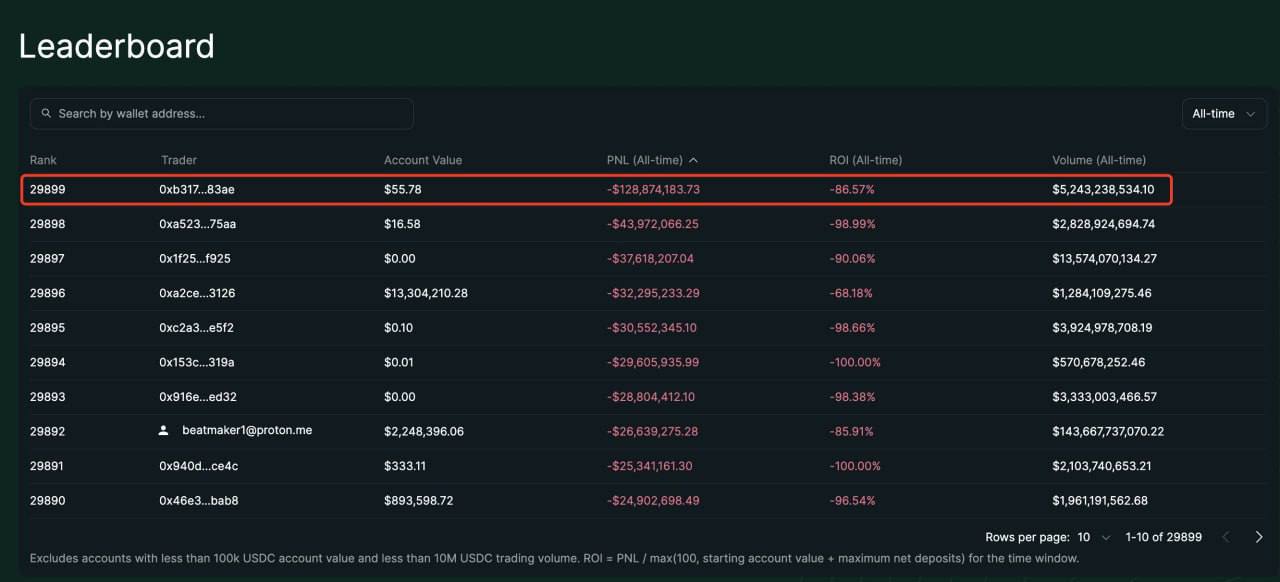This screenshot has height=582, width=1280.
Task: Go to the next page arrow
Action: pyautogui.click(x=1258, y=537)
